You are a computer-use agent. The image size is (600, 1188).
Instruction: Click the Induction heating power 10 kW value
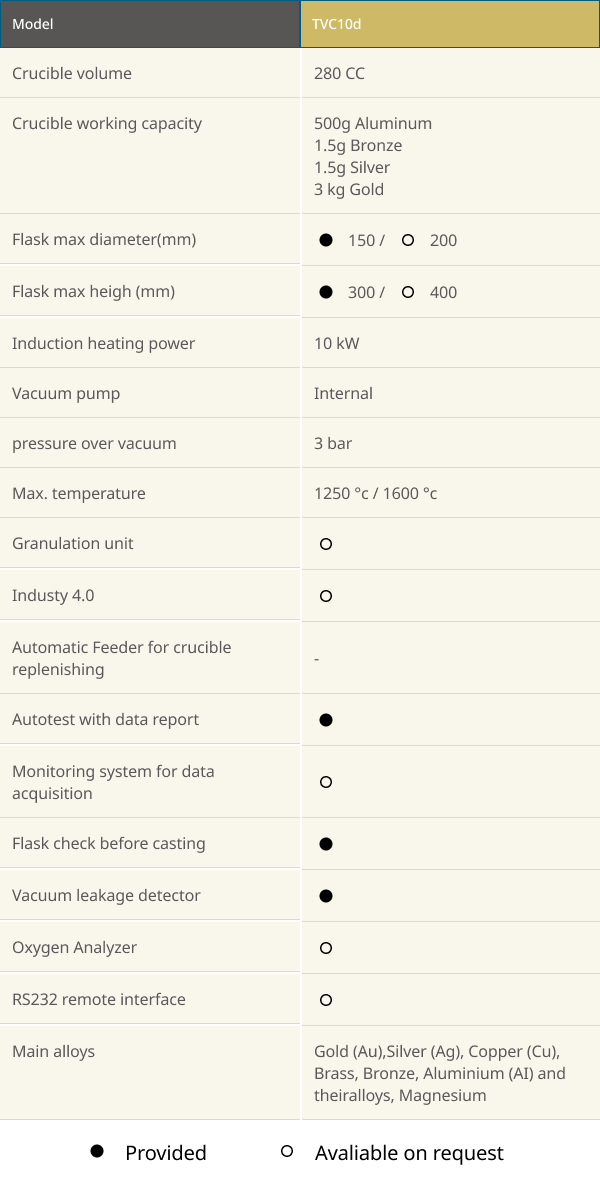(337, 343)
